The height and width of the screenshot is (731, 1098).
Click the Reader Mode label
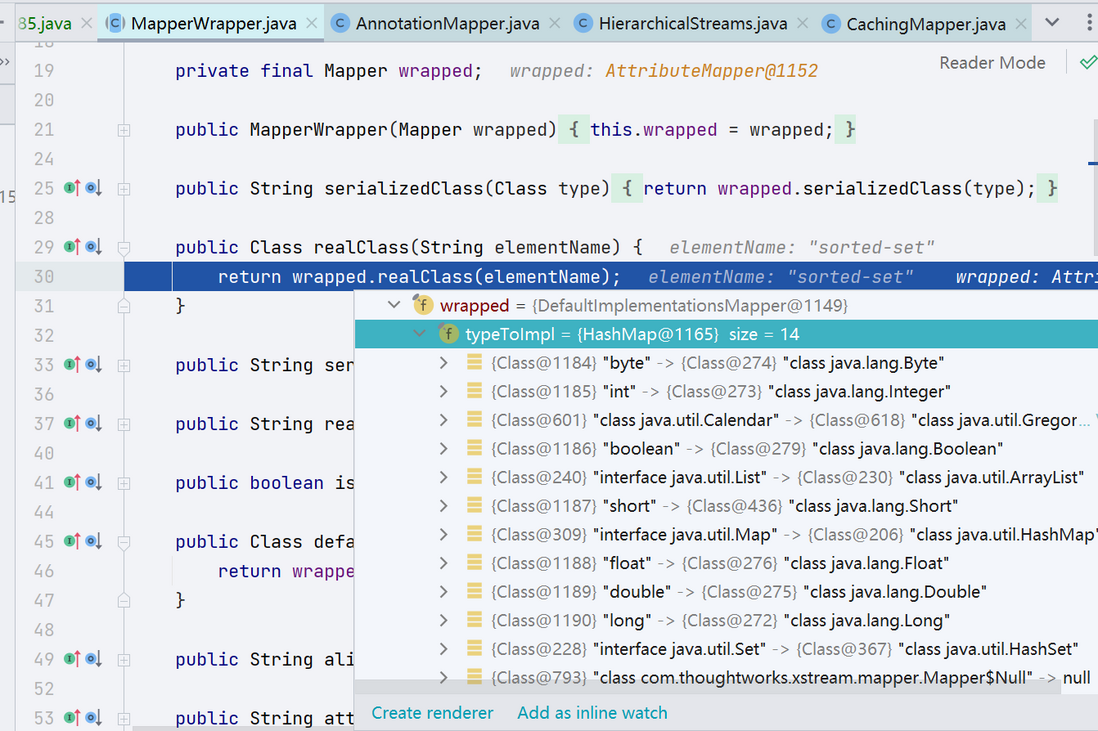(x=992, y=63)
